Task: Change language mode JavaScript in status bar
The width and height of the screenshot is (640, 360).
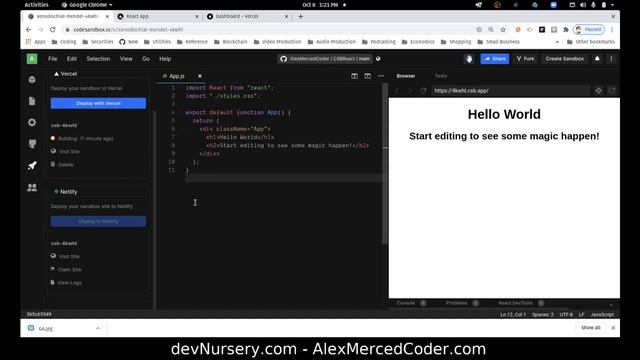Action: click(x=602, y=314)
